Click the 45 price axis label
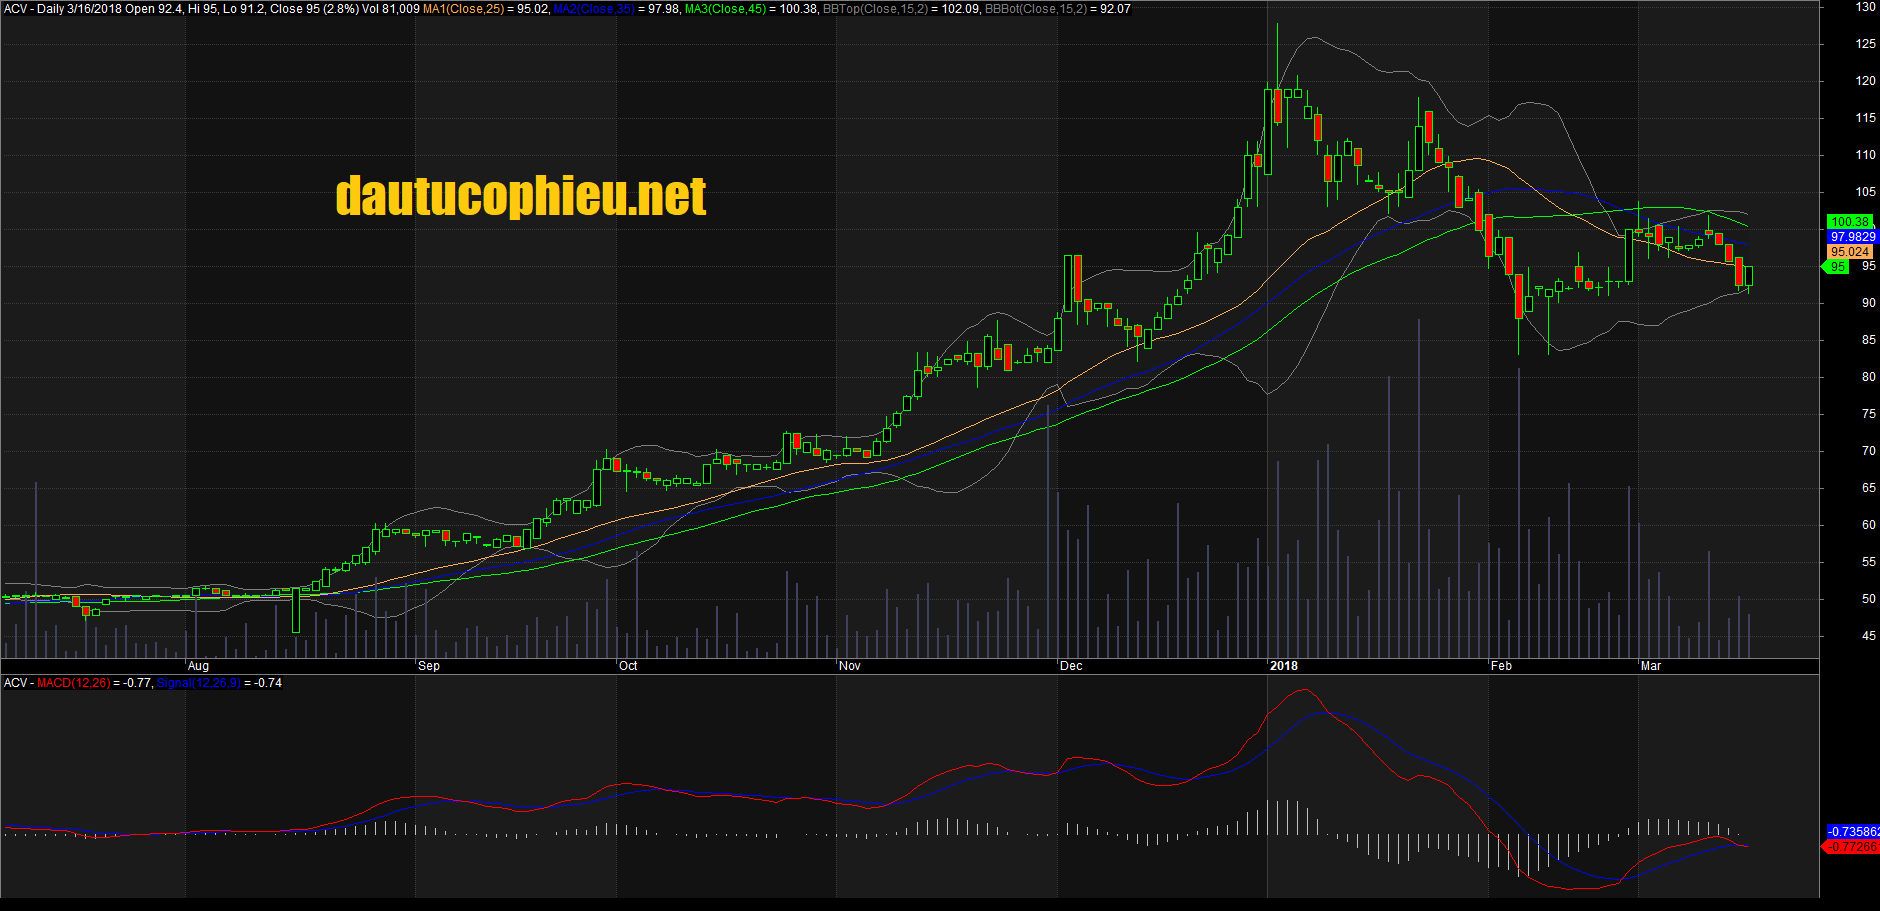The width and height of the screenshot is (1880, 911). point(1868,636)
